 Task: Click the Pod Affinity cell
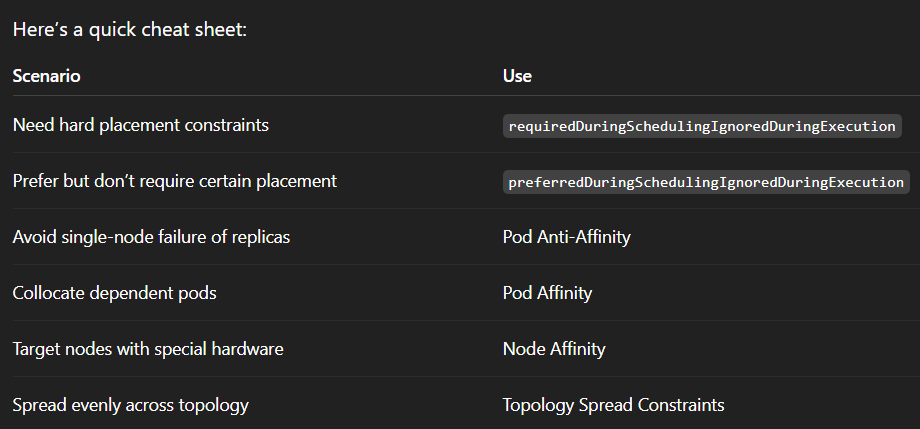547,293
